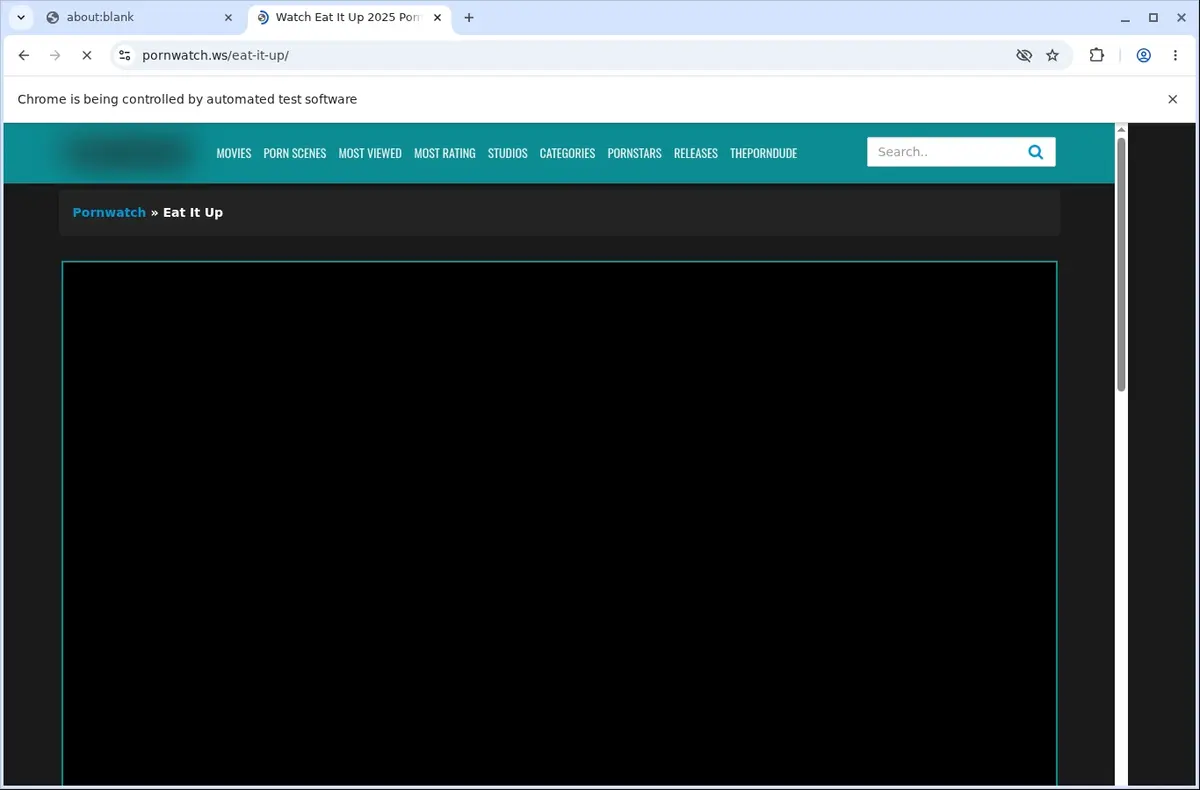Switch to the about:blank tab
This screenshot has height=790, width=1200.
coord(139,17)
